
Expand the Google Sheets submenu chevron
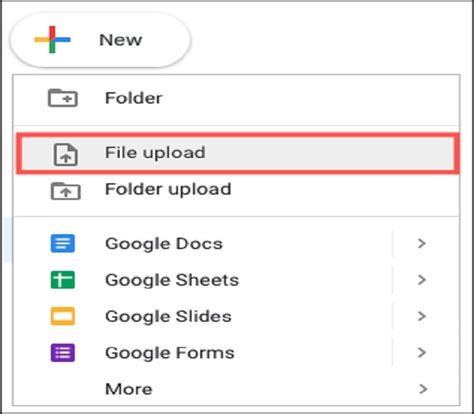coord(422,280)
